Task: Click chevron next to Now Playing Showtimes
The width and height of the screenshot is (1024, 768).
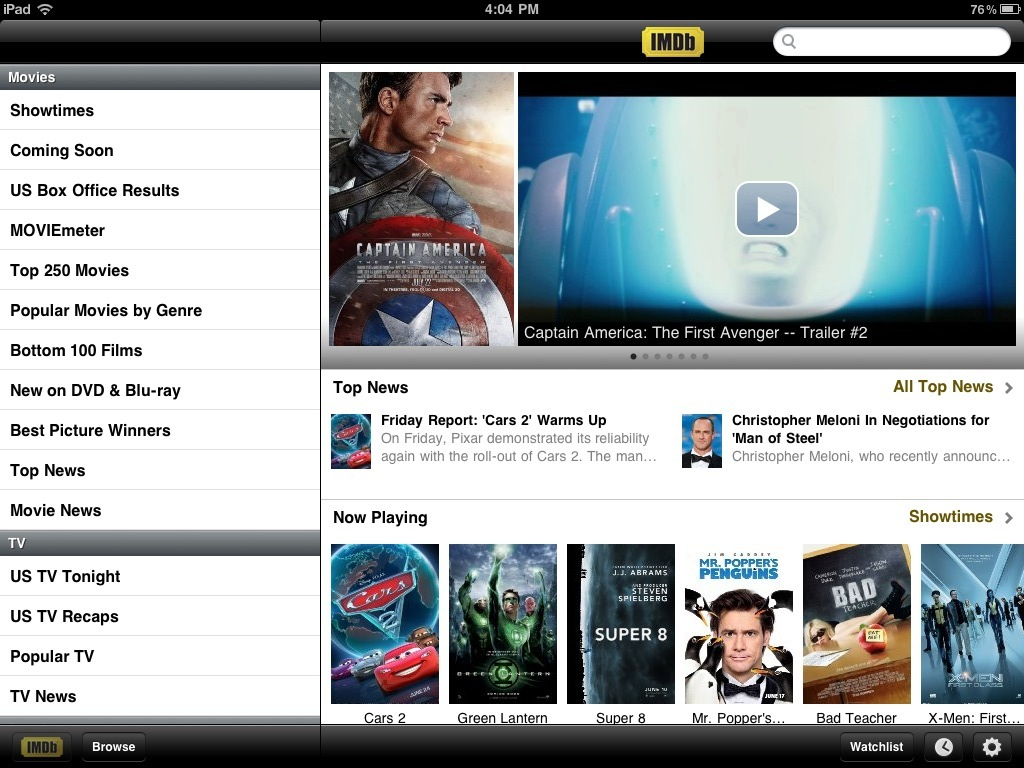Action: click(1009, 518)
